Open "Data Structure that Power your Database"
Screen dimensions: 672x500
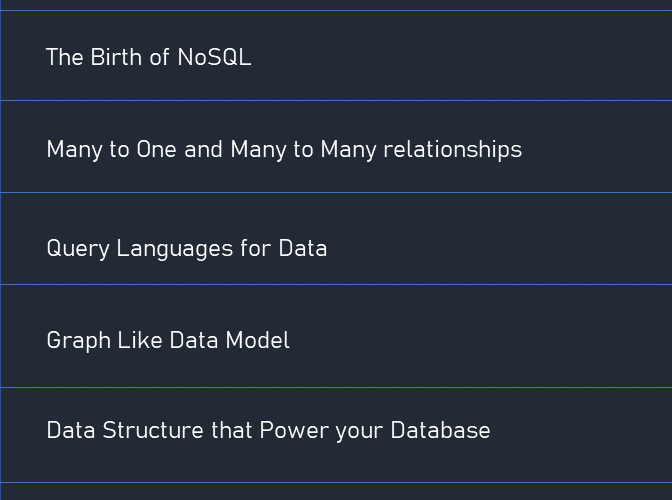[x=336, y=435]
